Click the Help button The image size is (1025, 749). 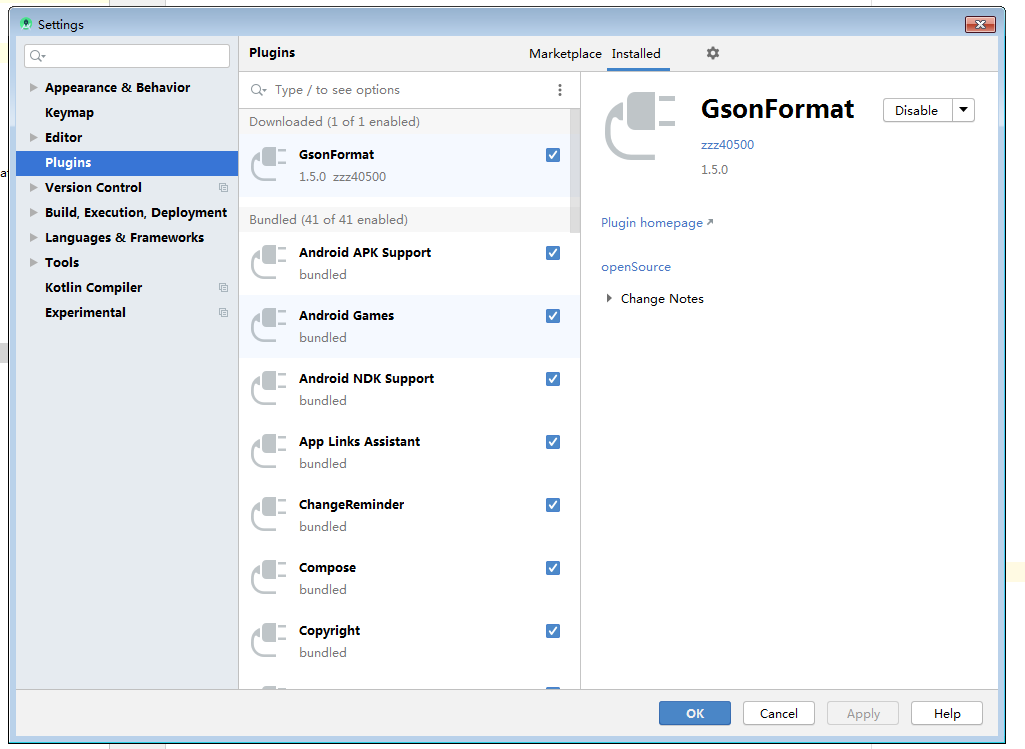pyautogui.click(x=947, y=713)
